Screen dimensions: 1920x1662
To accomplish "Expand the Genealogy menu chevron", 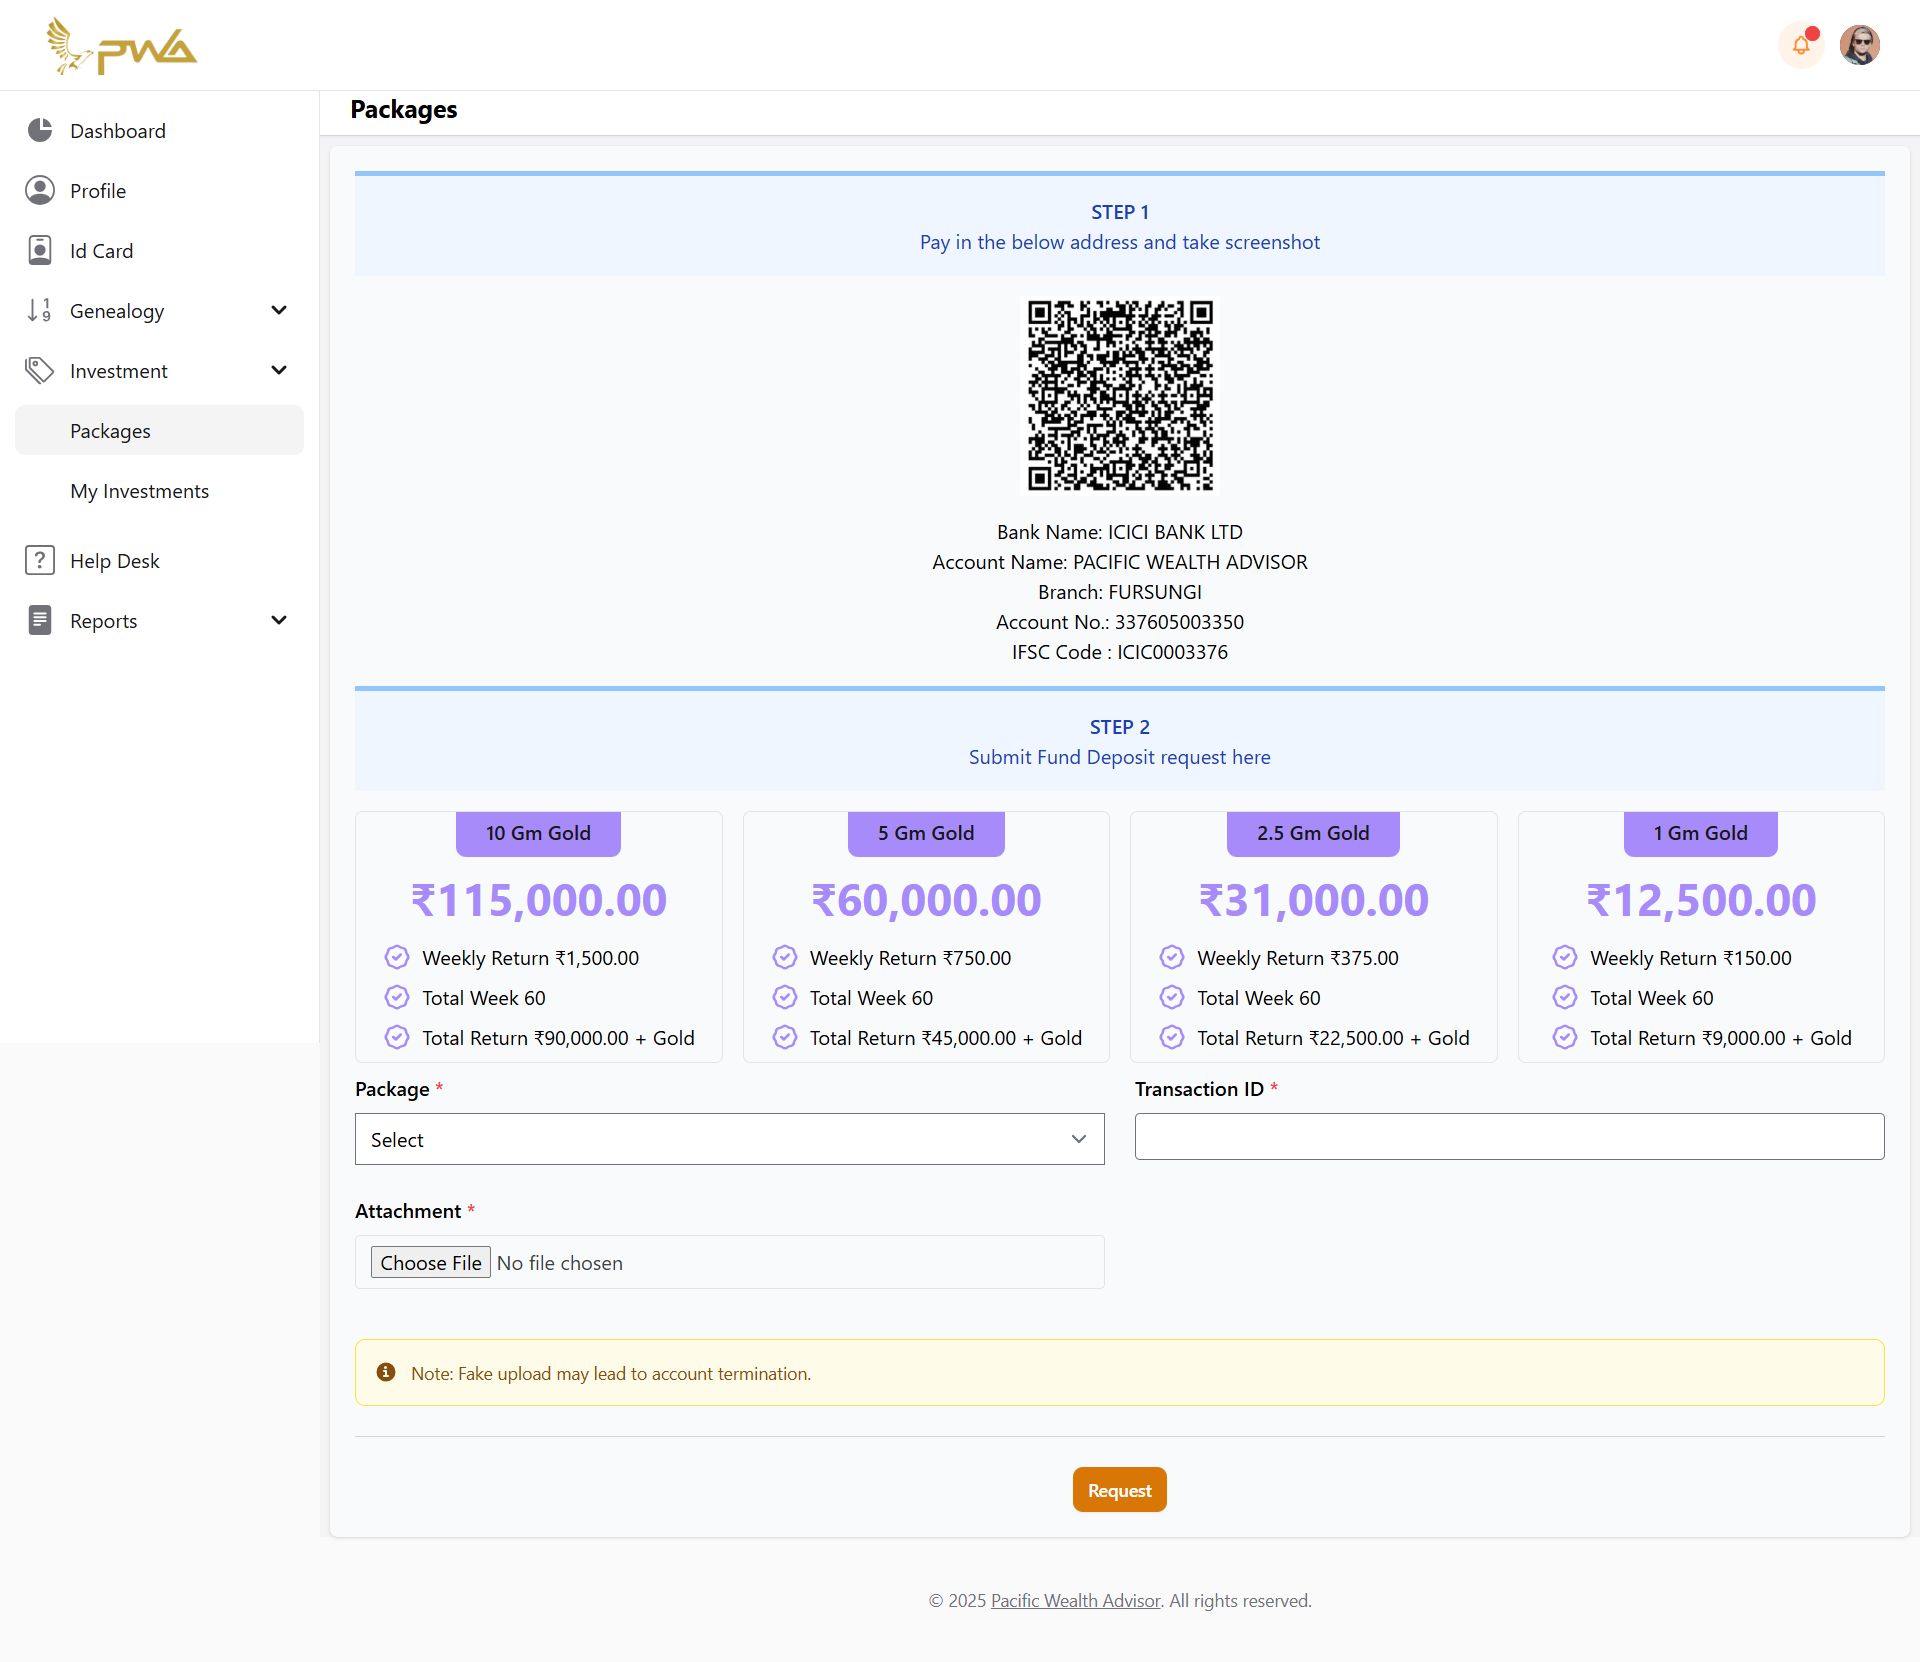I will point(279,310).
